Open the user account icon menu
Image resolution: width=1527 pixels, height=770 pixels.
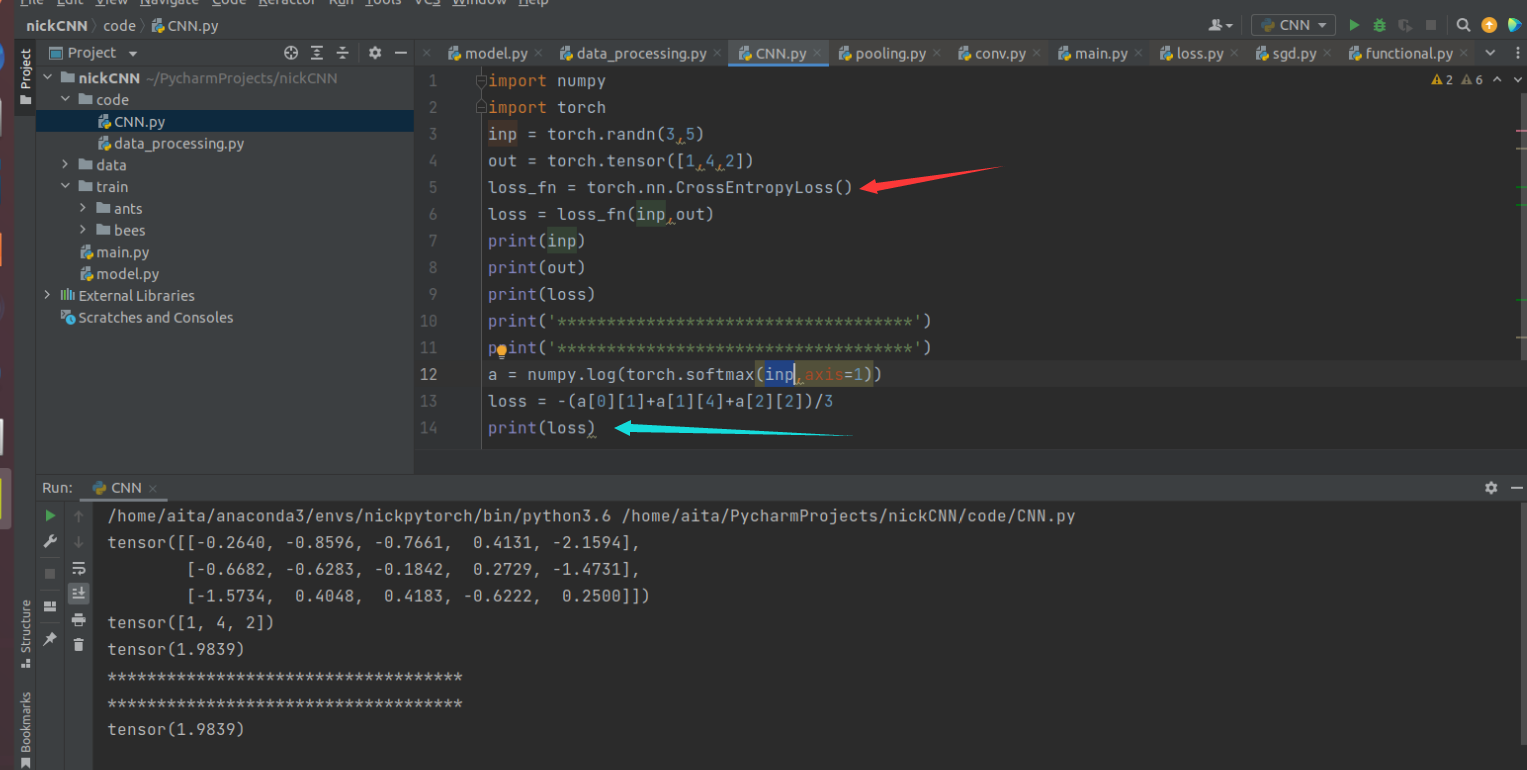click(1220, 25)
